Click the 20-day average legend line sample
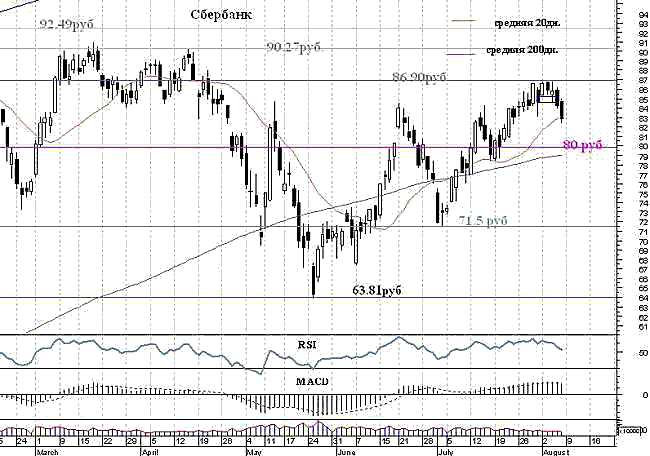Image resolution: width=650 pixels, height=456 pixels. coord(464,20)
